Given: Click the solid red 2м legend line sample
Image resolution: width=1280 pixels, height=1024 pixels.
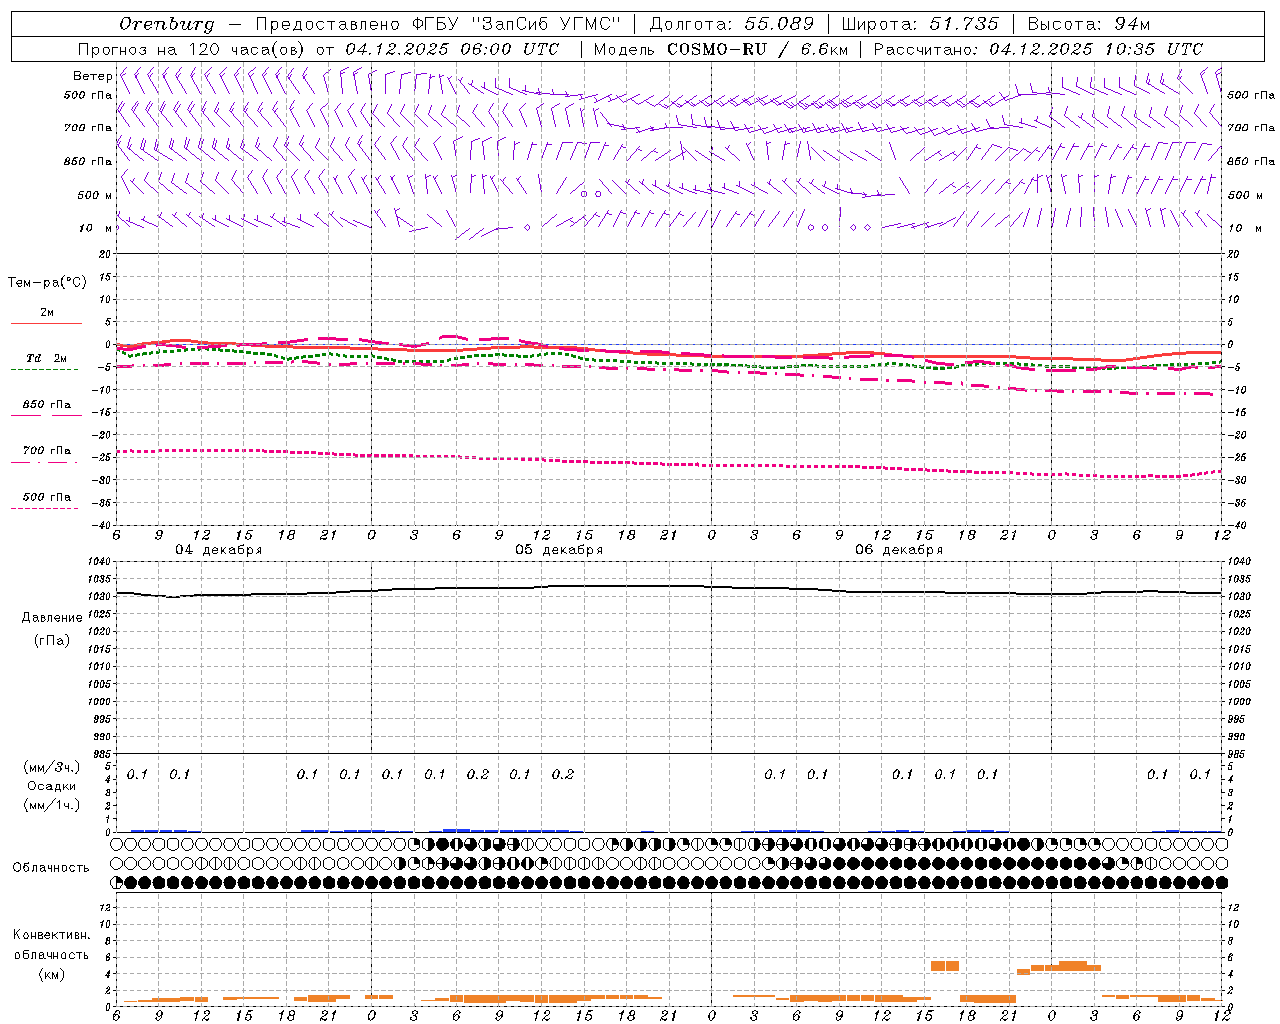Looking at the screenshot, I should pos(46,324).
